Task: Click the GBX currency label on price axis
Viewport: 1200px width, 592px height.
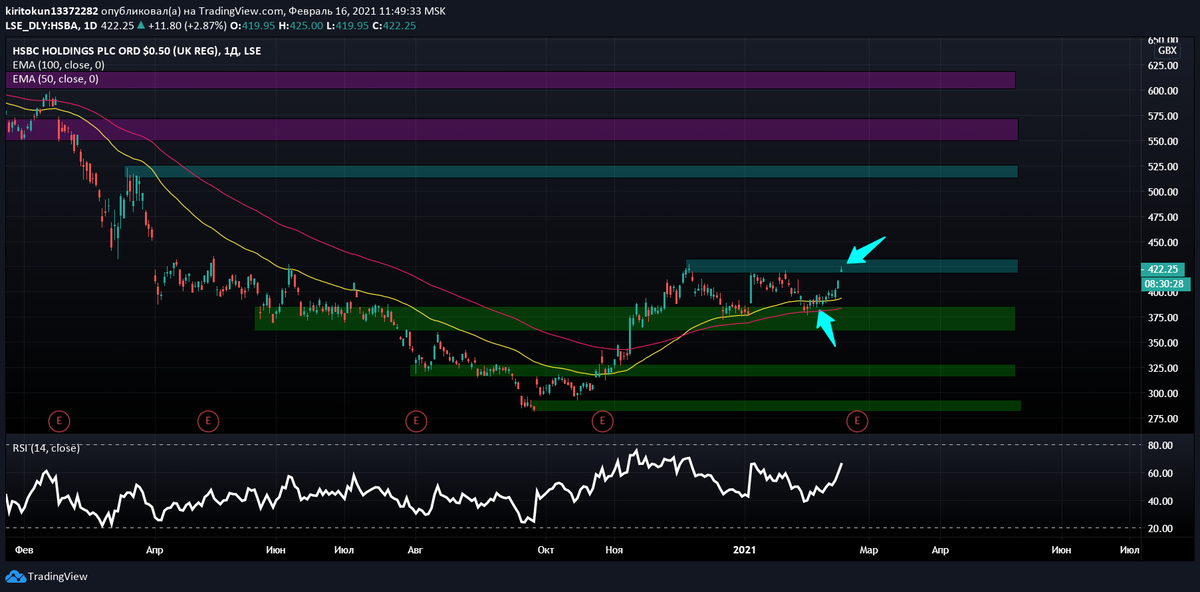Action: pyautogui.click(x=1167, y=50)
